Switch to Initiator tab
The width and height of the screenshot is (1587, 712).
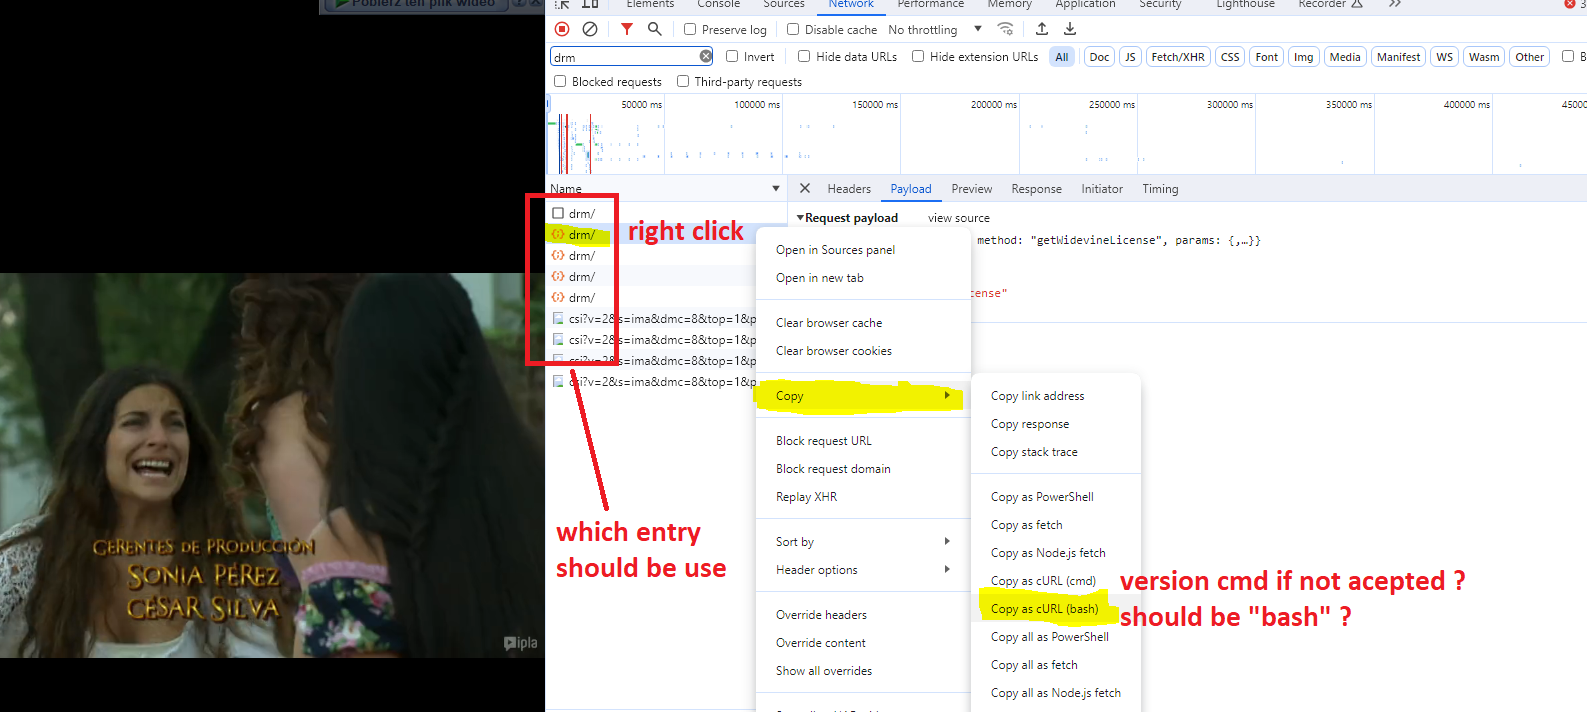click(1102, 189)
